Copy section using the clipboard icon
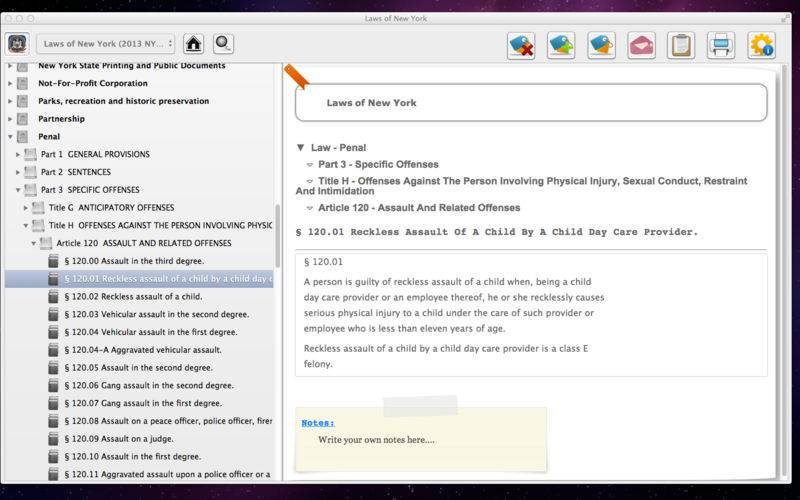The height and width of the screenshot is (500, 800). coord(681,45)
